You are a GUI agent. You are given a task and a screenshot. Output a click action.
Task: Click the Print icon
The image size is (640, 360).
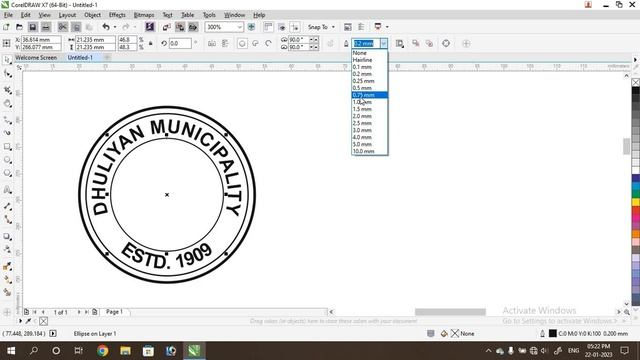click(46, 27)
